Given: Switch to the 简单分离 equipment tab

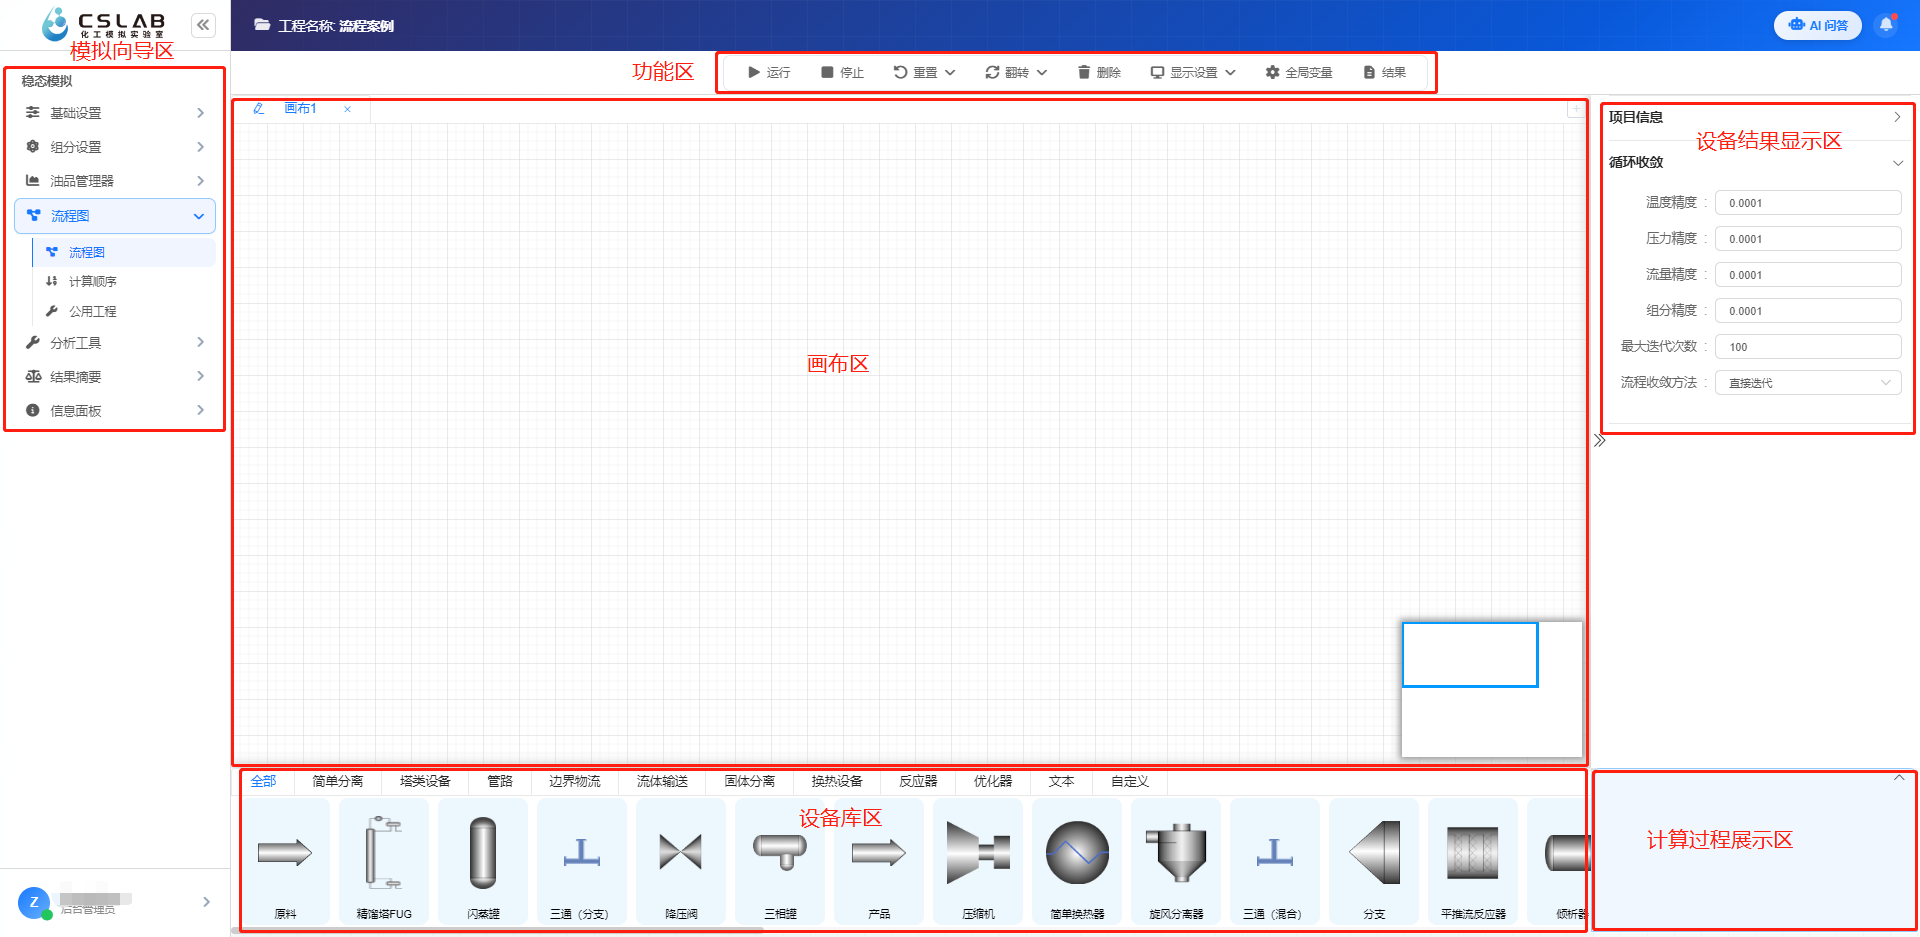Looking at the screenshot, I should 338,781.
